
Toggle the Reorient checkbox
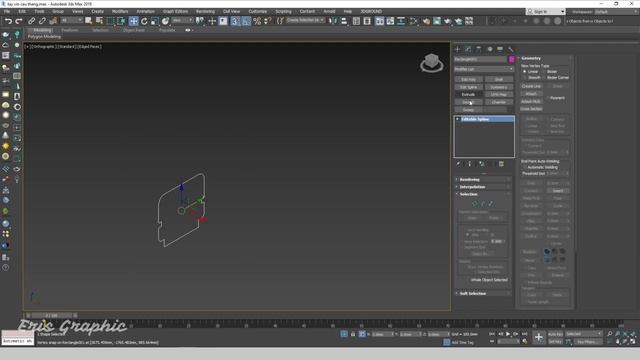547,98
